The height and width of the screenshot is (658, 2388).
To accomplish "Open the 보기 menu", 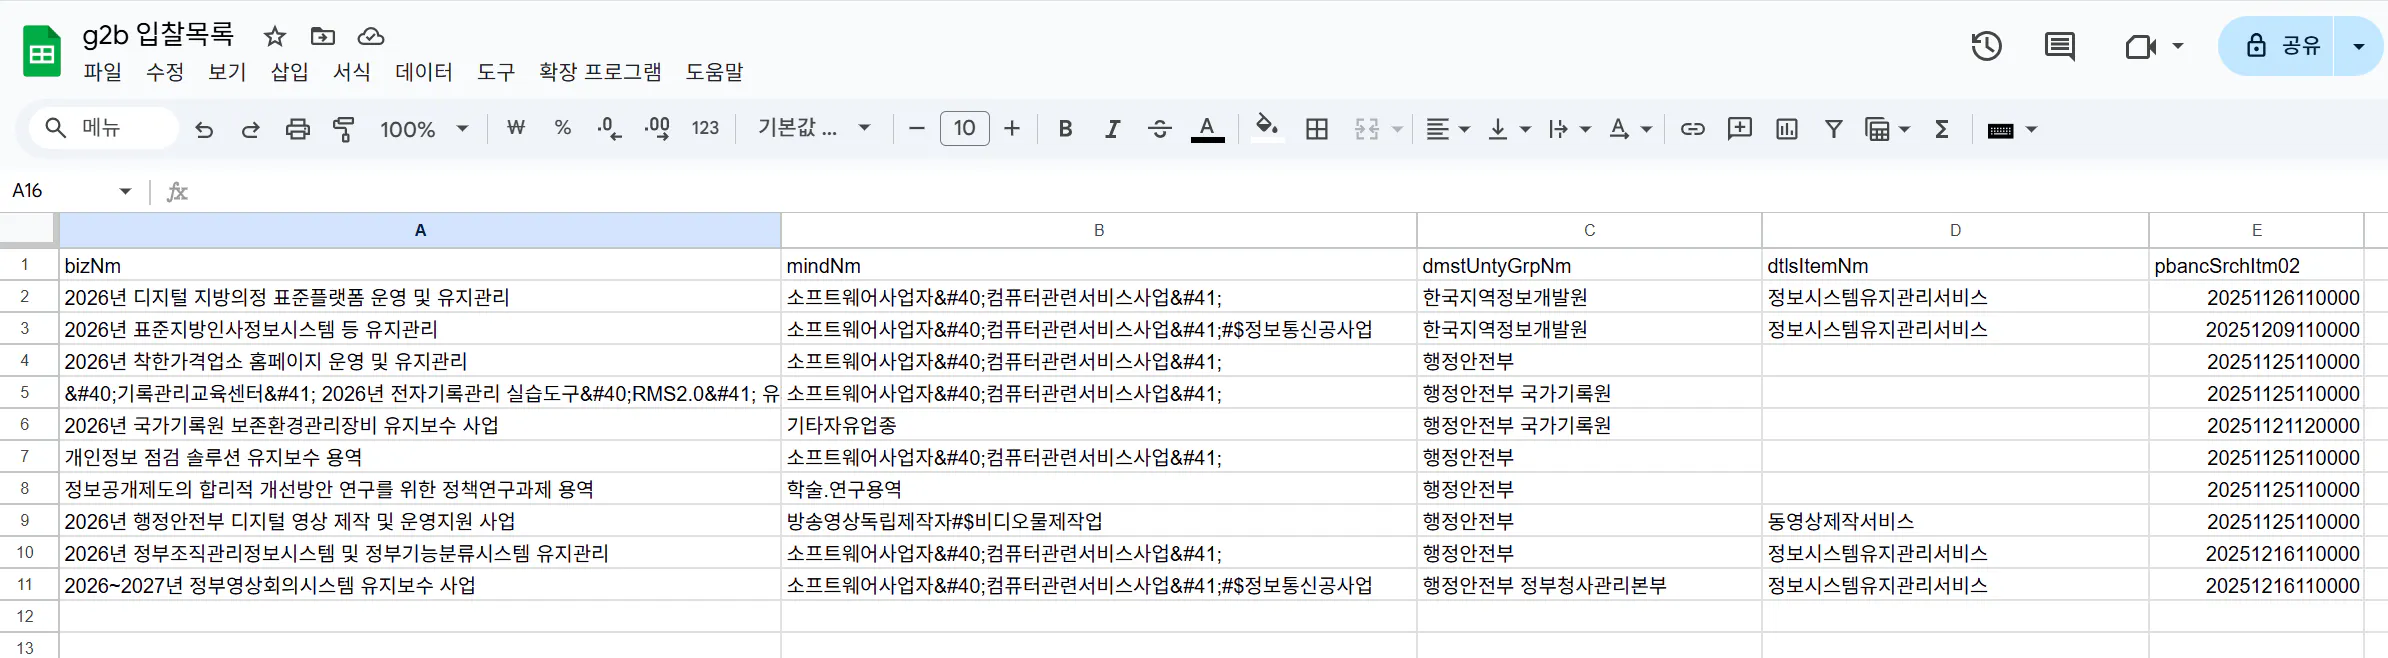I will (227, 72).
